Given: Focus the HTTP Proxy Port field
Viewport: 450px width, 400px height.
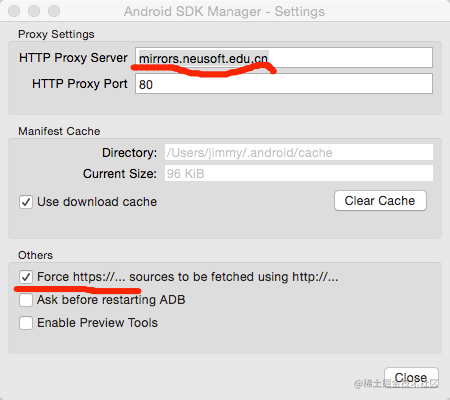Looking at the screenshot, I should coord(284,84).
